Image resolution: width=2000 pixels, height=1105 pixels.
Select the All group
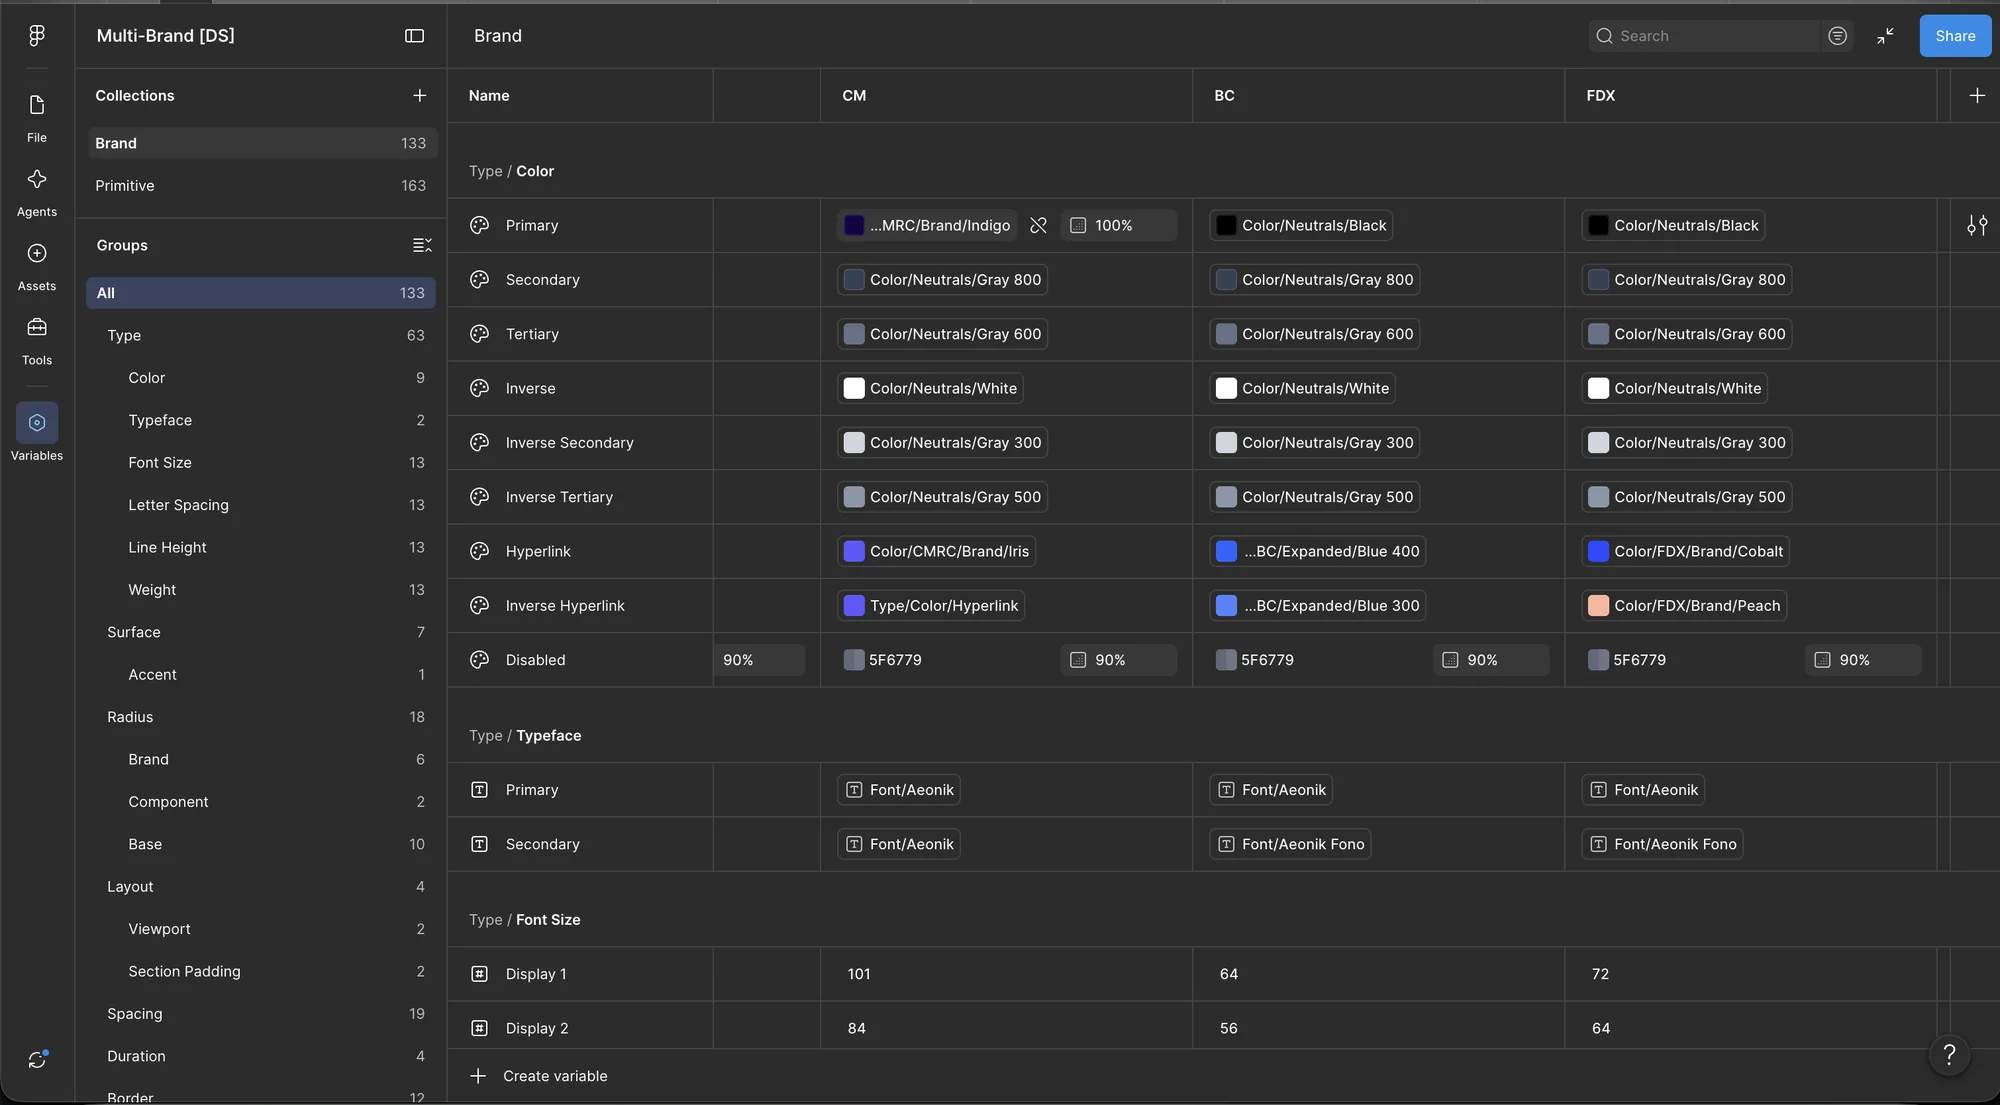(261, 293)
